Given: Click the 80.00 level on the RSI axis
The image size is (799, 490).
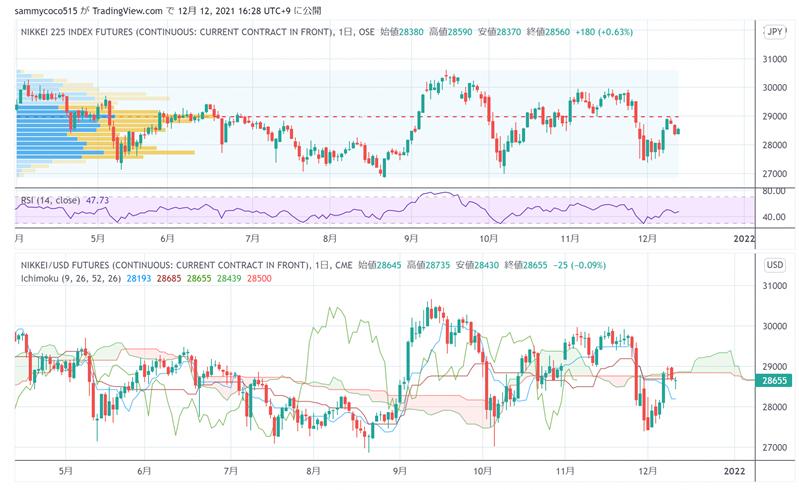Looking at the screenshot, I should [x=774, y=192].
